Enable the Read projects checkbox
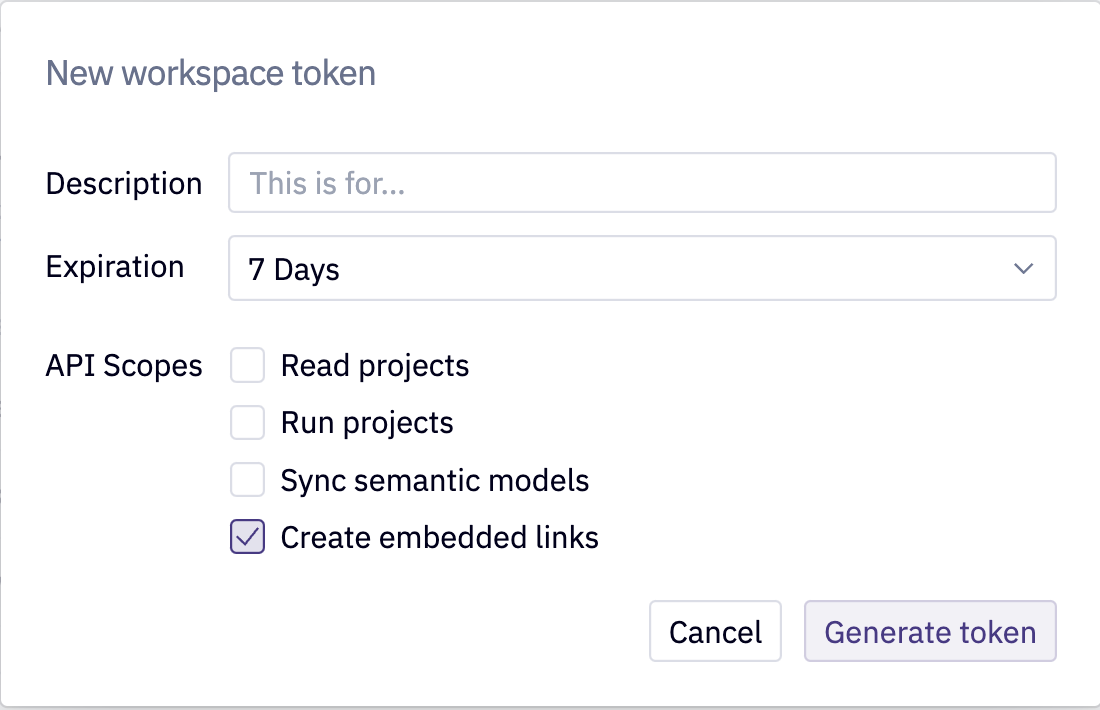Image resolution: width=1100 pixels, height=710 pixels. coord(248,366)
